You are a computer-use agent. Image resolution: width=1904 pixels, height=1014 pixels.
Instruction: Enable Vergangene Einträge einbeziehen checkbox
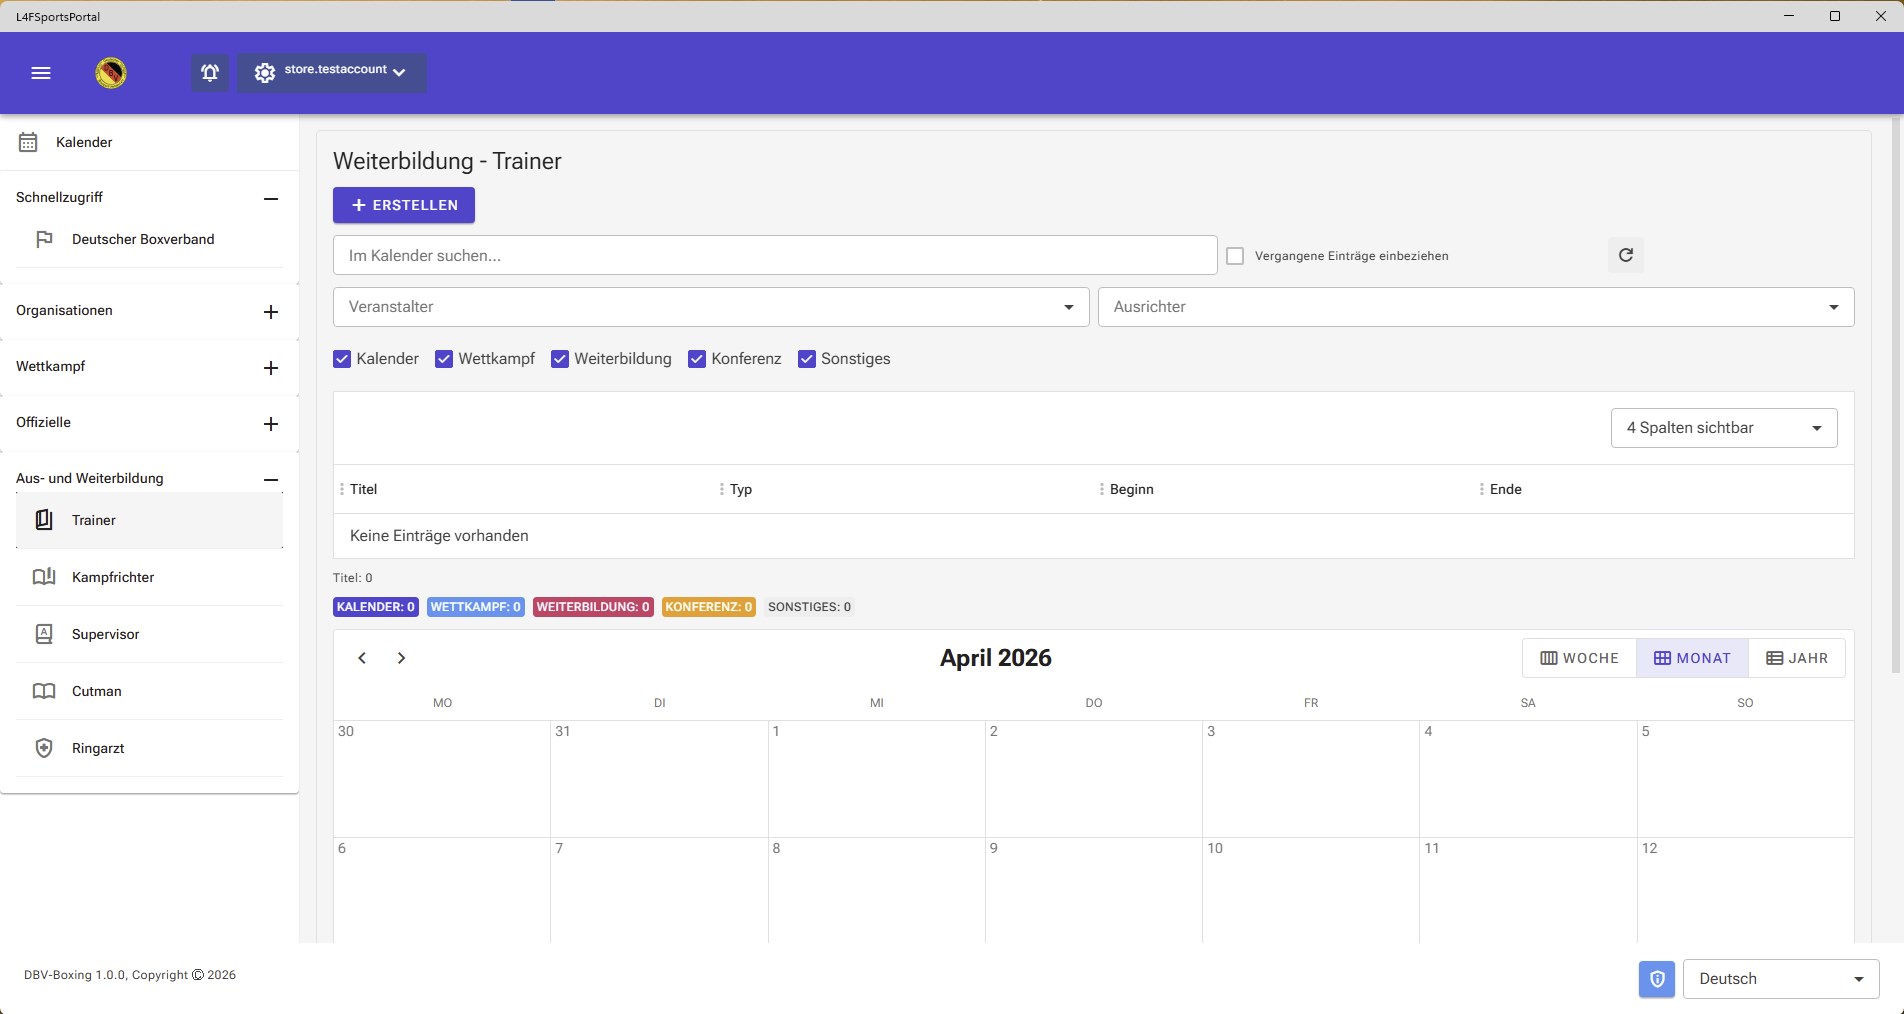click(x=1235, y=256)
